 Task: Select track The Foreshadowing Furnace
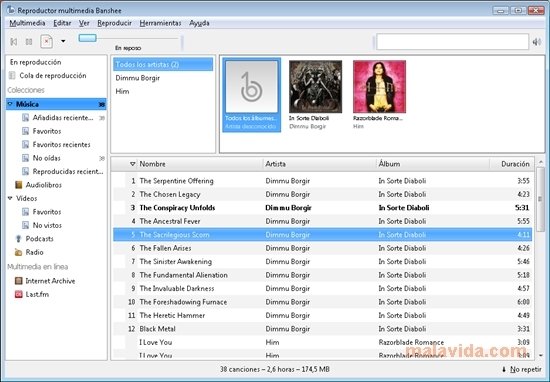click(322, 302)
